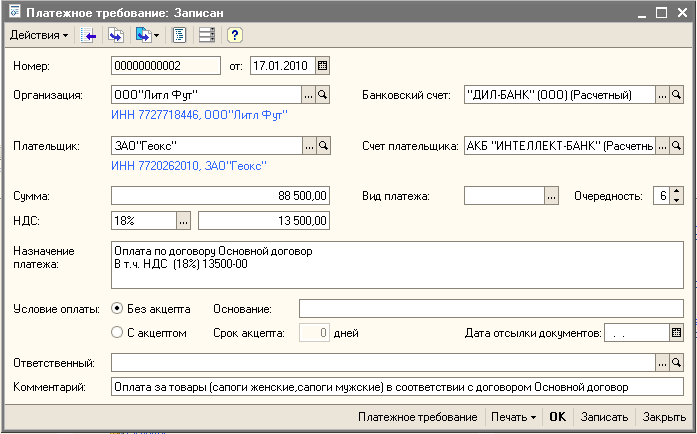Open the Действия menu
The image size is (697, 434).
click(x=38, y=35)
